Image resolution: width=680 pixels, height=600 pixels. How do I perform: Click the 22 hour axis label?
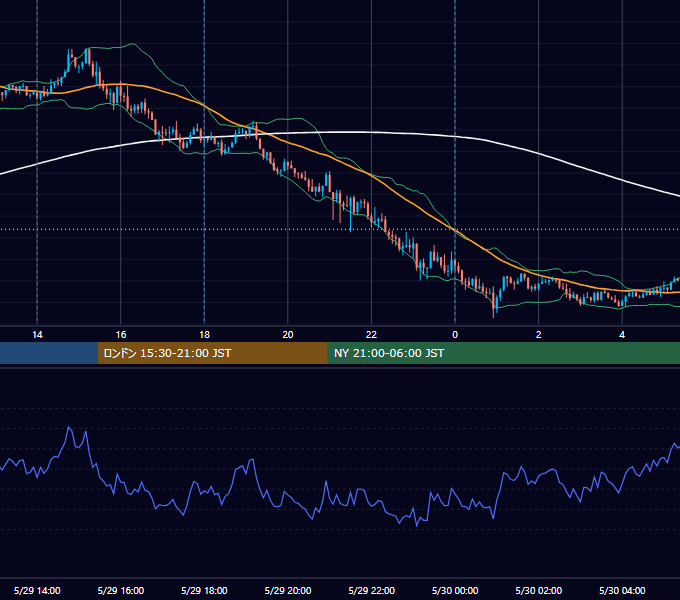click(371, 335)
